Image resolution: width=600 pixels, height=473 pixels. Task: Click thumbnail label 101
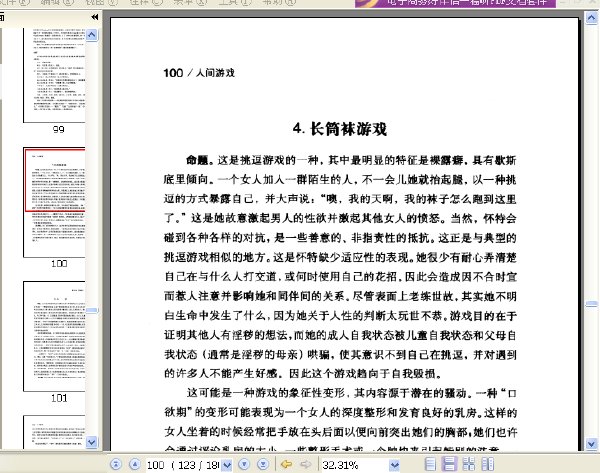59,398
